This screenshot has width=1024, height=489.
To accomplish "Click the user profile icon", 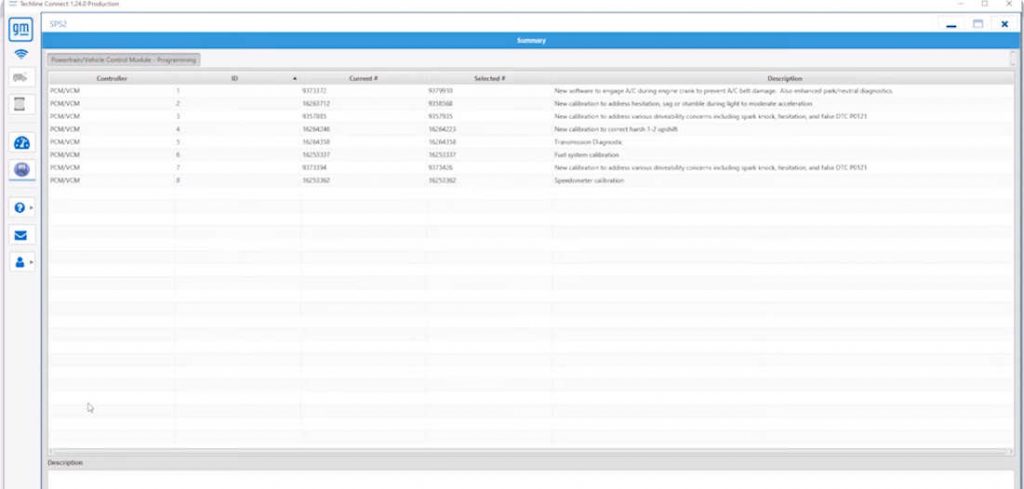I will coord(19,262).
